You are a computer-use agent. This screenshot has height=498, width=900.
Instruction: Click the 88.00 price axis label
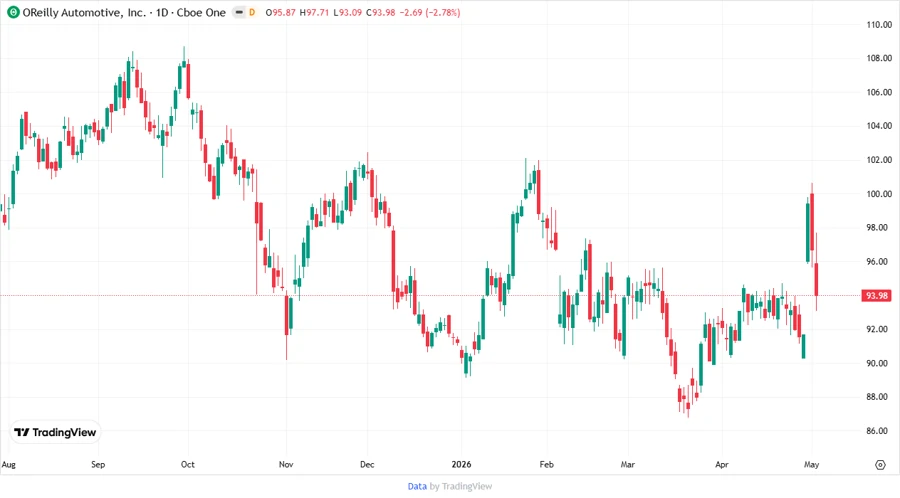click(x=877, y=397)
